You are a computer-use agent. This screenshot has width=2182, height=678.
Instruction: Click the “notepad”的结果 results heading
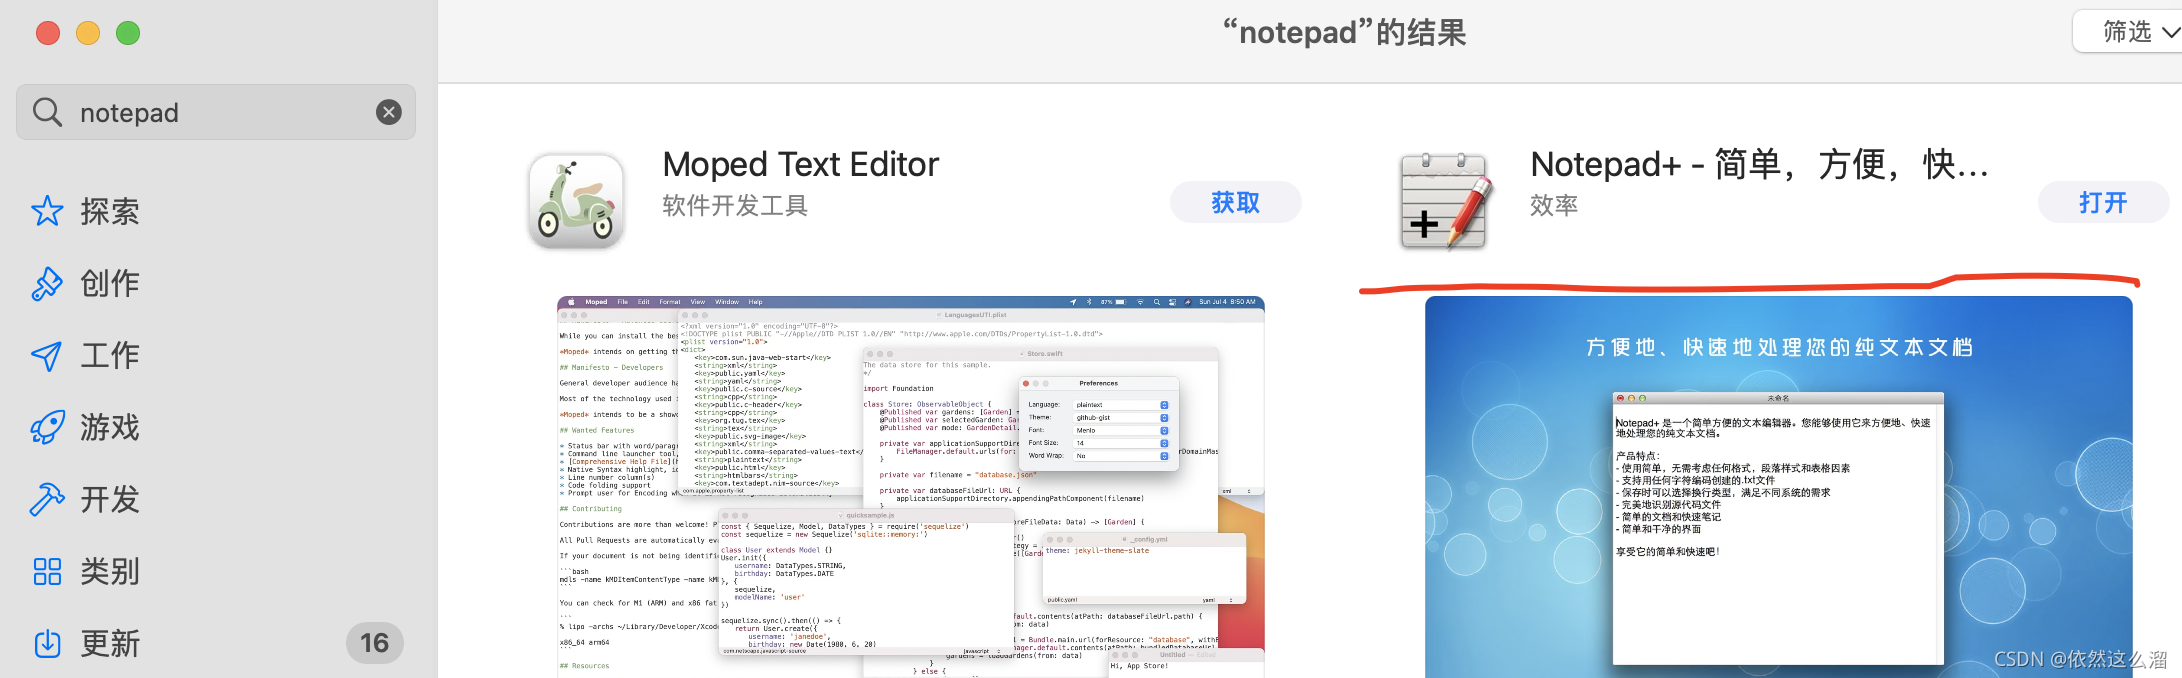[1344, 33]
